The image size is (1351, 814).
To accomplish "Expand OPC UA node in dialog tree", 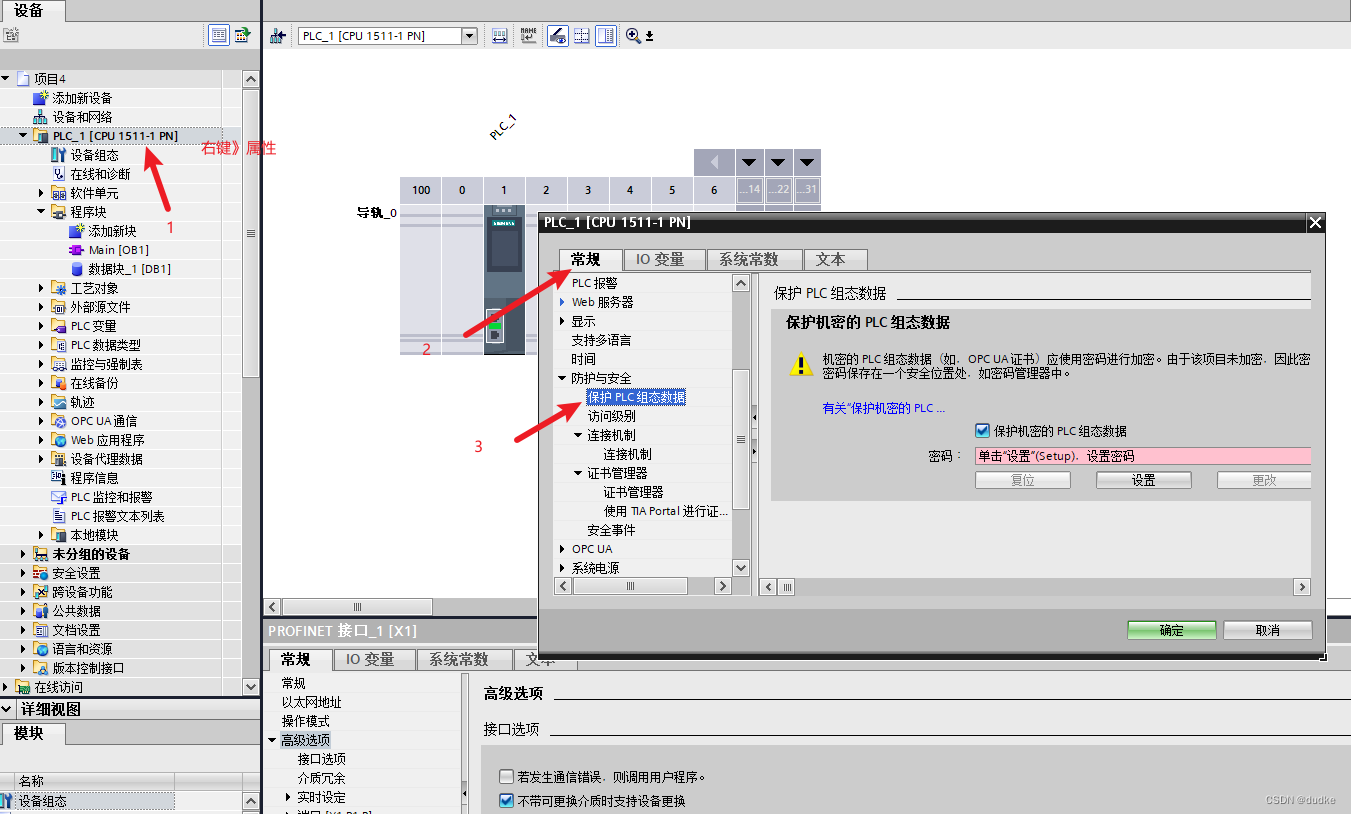I will point(562,549).
